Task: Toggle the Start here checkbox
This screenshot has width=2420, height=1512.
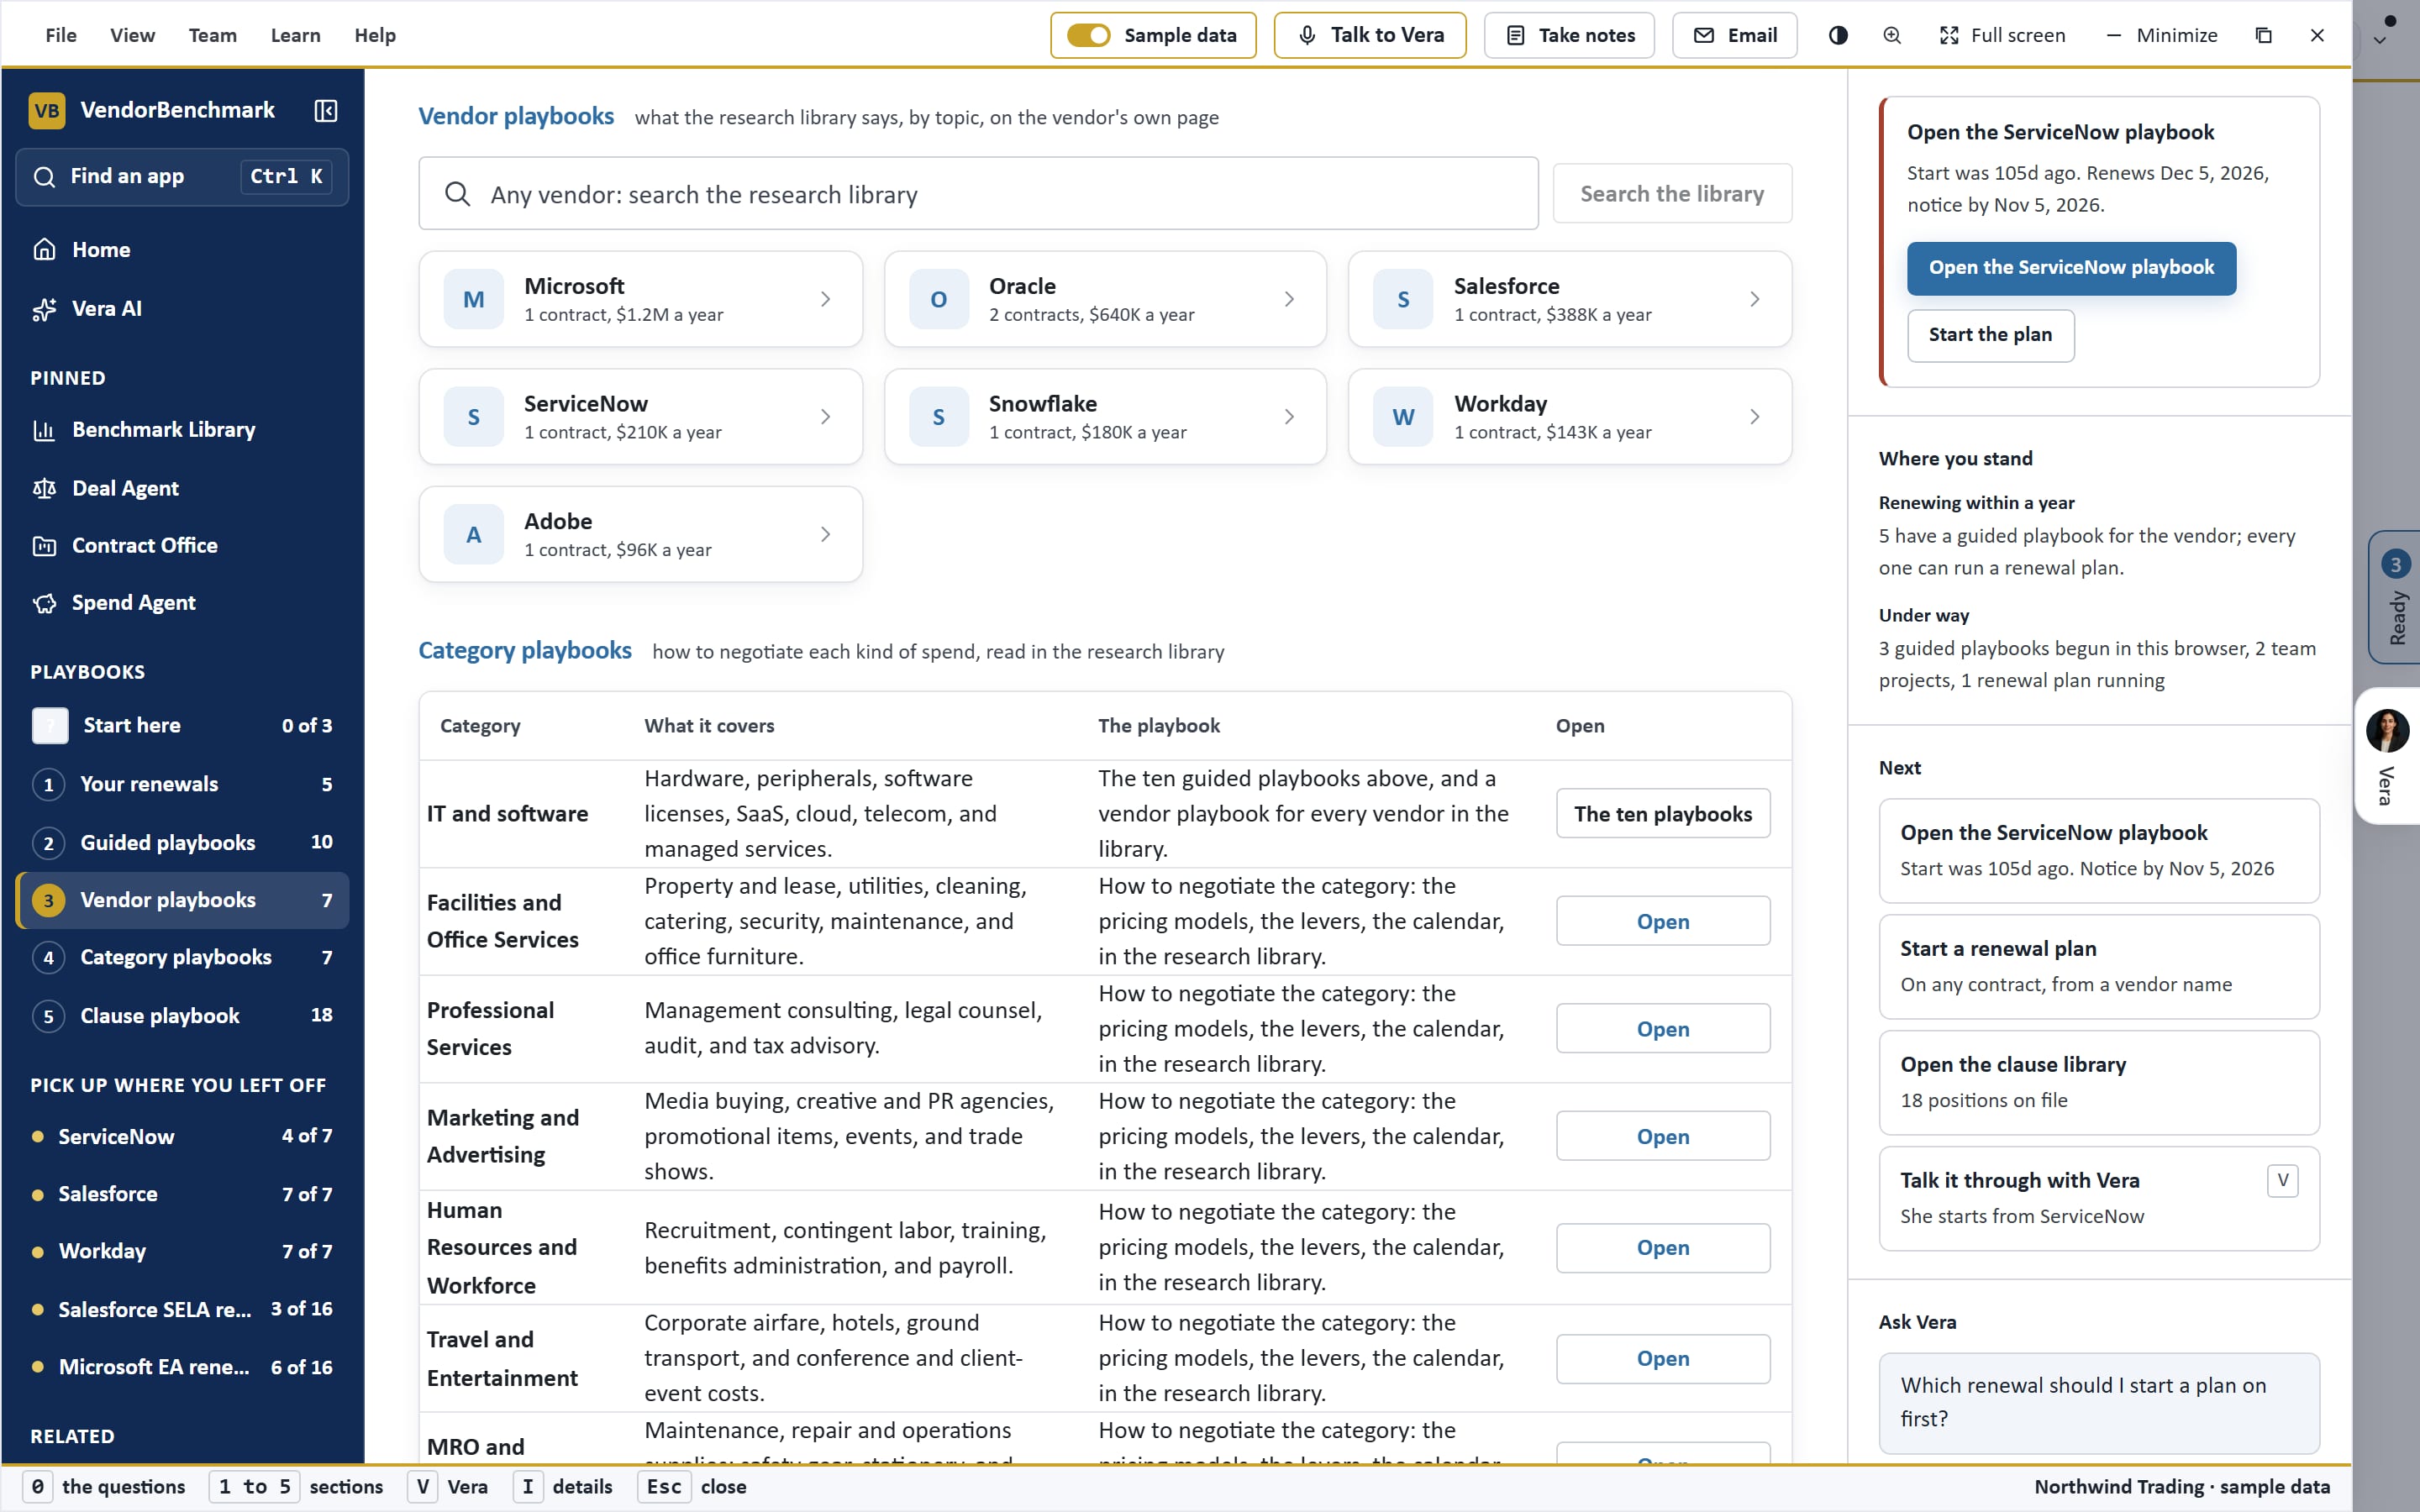Action: 50,725
